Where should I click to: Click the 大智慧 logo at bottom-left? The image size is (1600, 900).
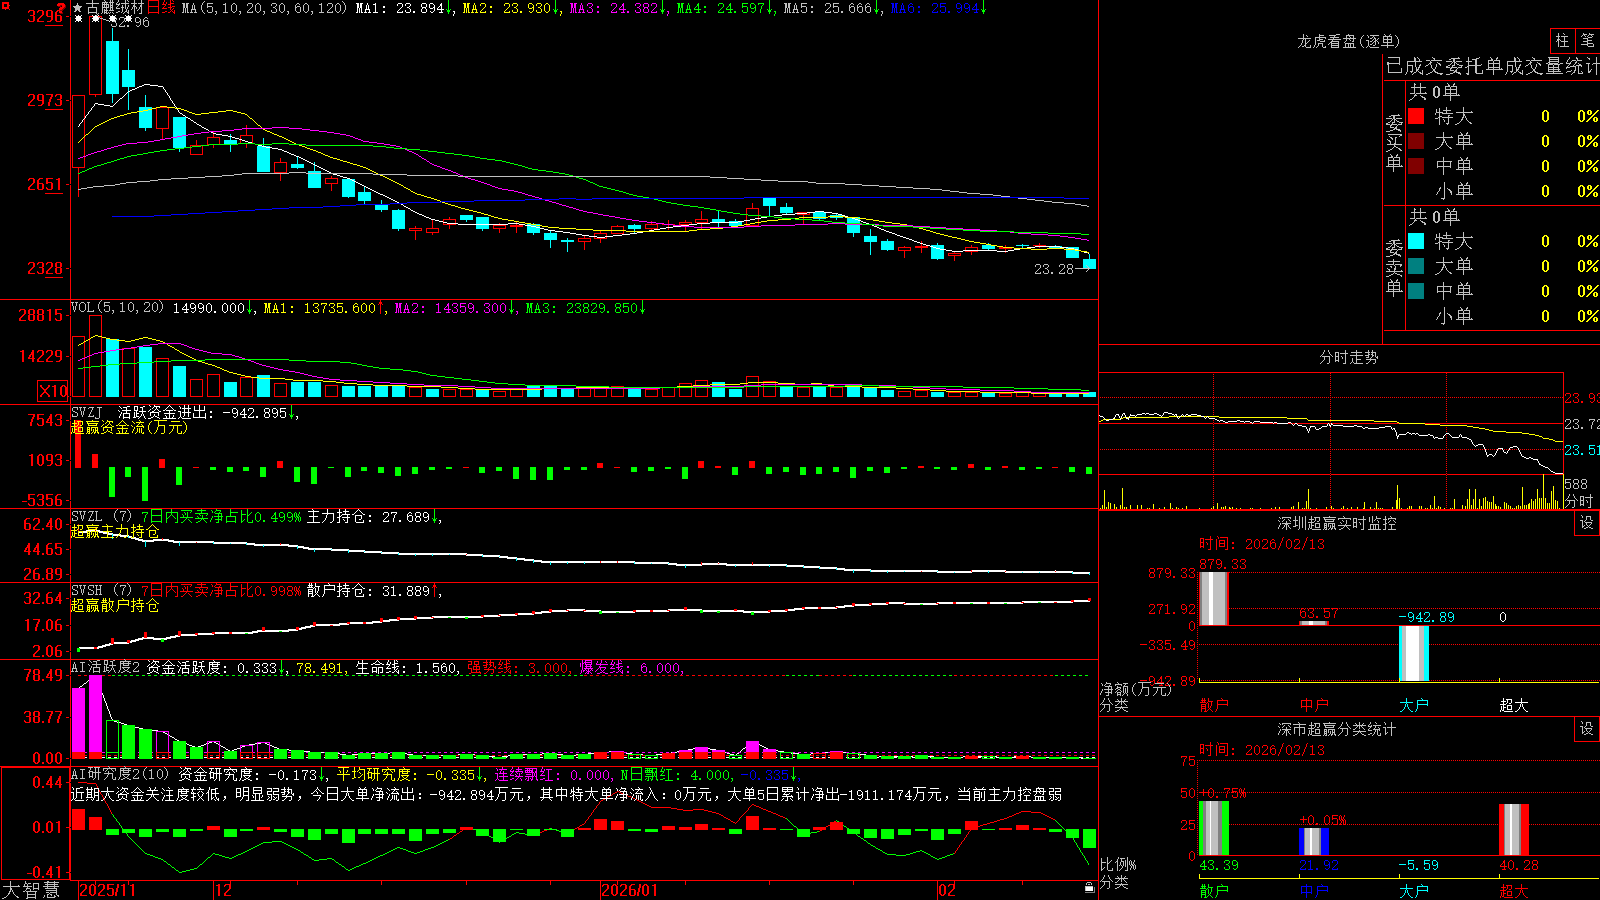[x=31, y=889]
